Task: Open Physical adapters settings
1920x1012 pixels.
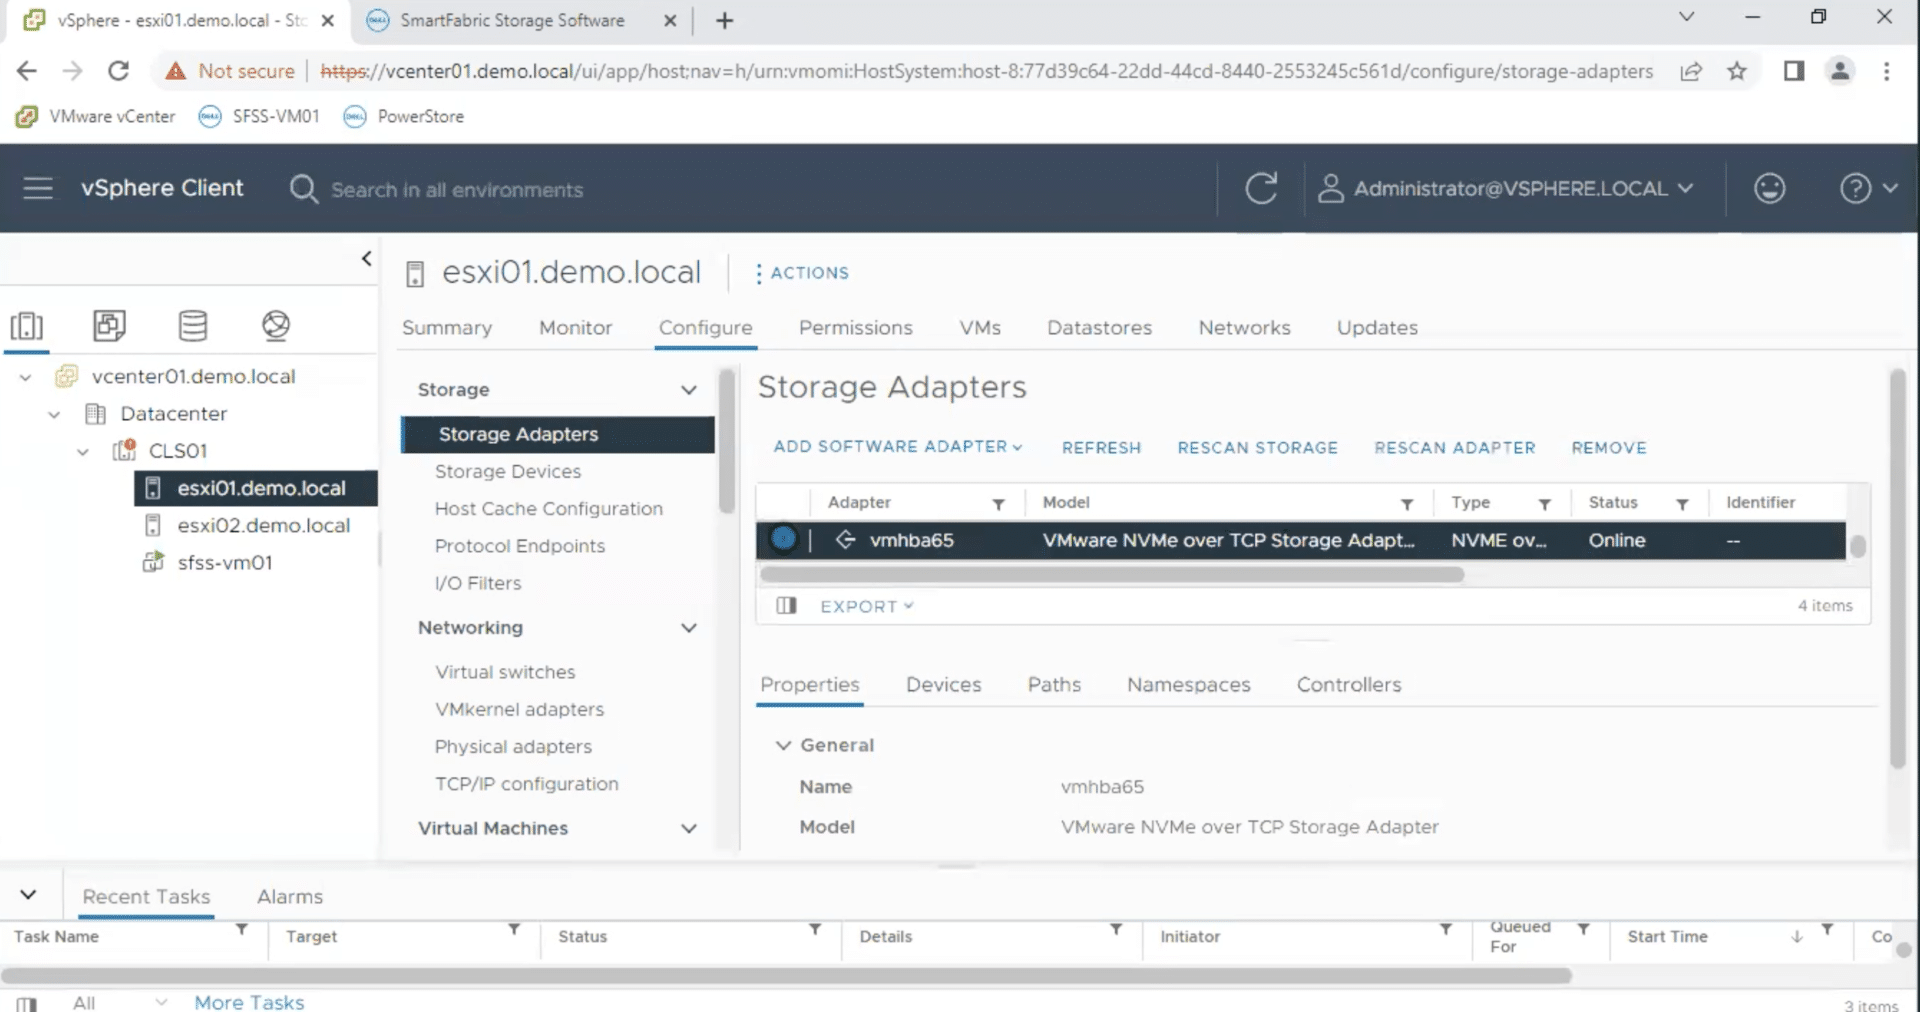Action: coord(513,746)
